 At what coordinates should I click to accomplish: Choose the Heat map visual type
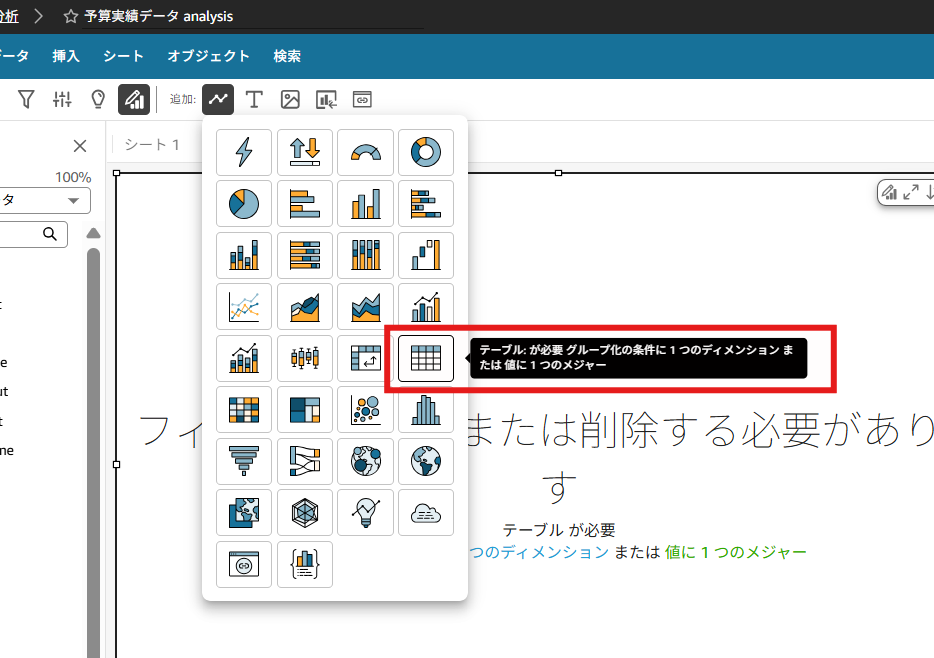[x=244, y=410]
